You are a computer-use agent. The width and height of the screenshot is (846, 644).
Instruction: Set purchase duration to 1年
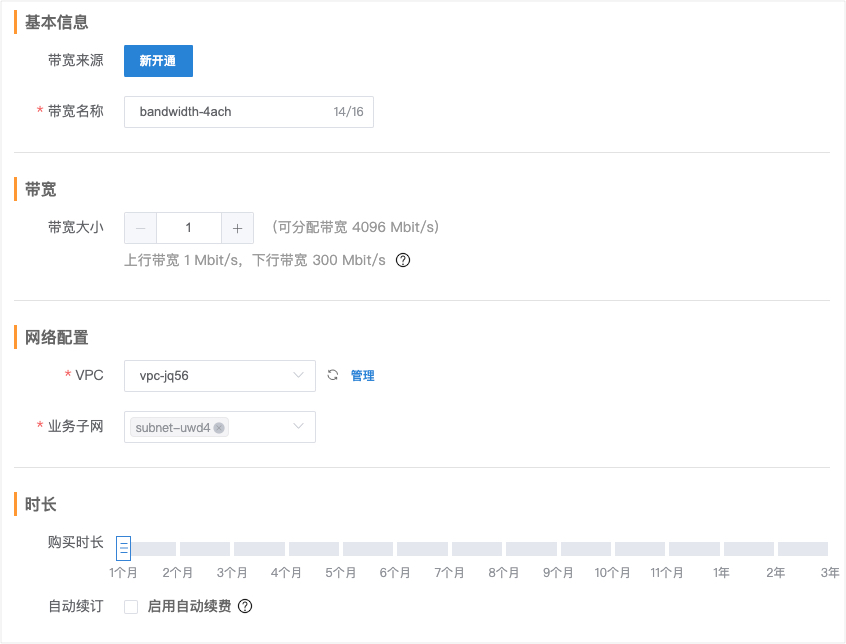721,549
